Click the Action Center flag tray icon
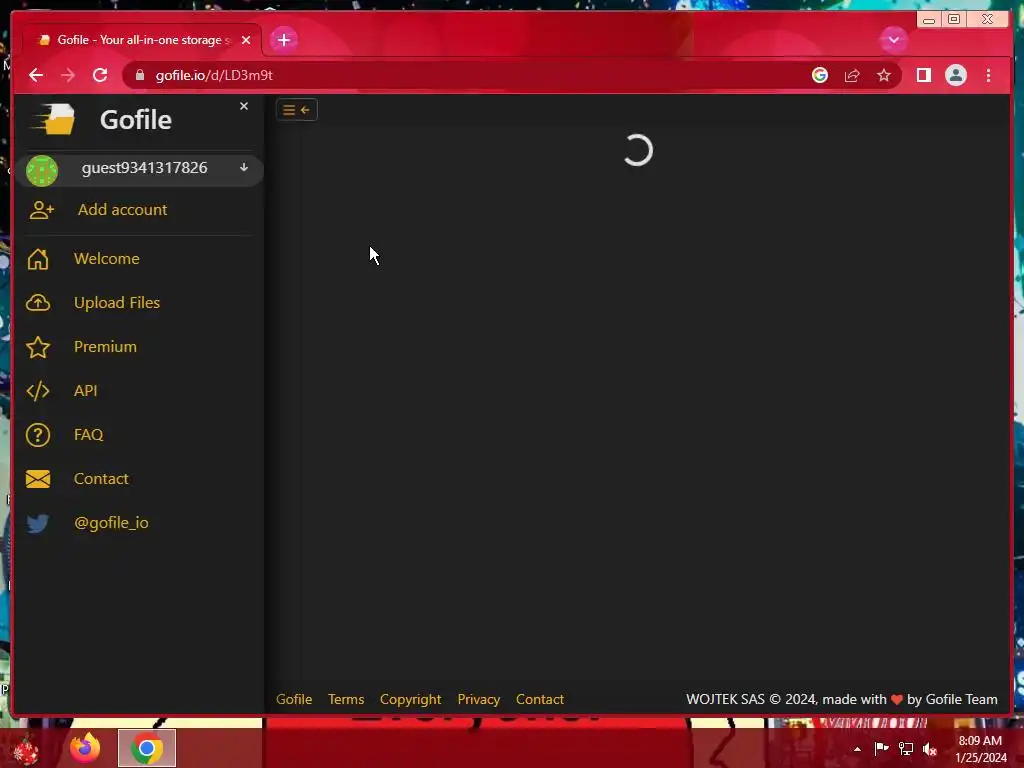This screenshot has height=768, width=1024. pyautogui.click(x=882, y=748)
